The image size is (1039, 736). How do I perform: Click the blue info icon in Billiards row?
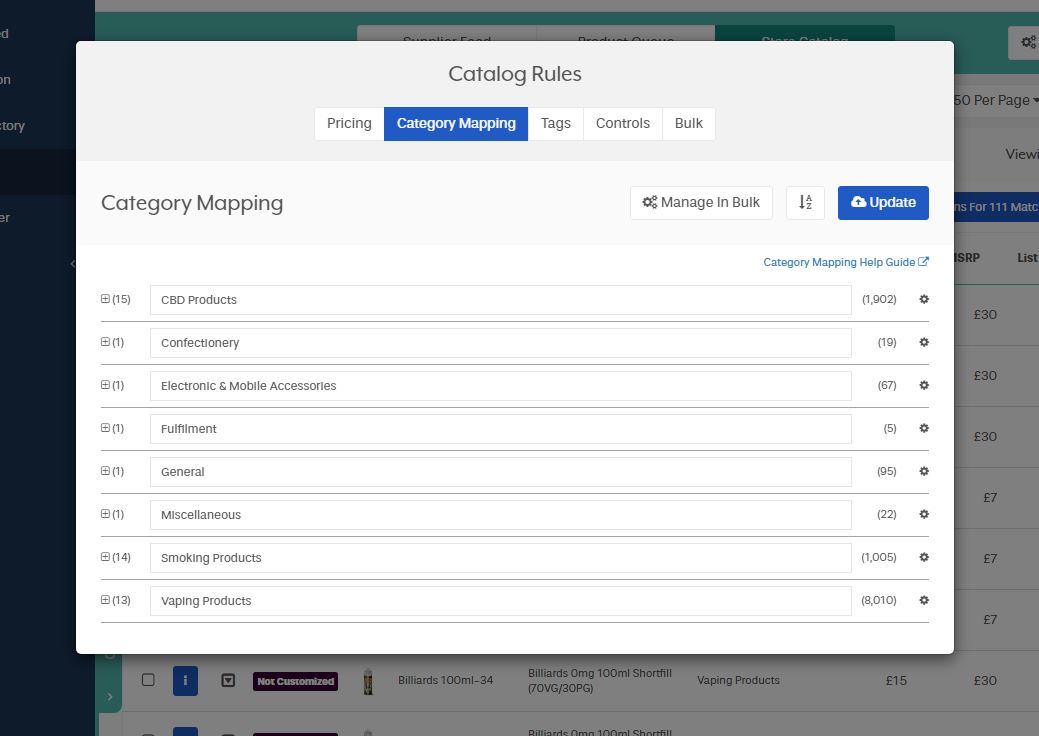(186, 680)
